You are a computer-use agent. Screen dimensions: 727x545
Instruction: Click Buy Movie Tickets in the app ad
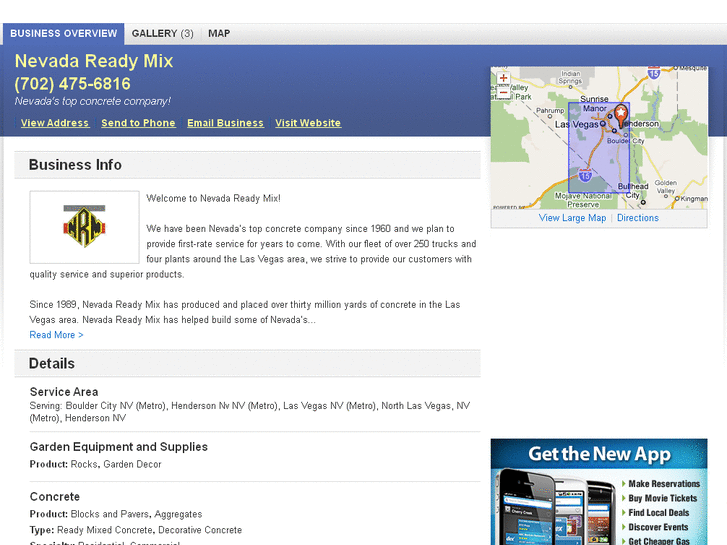(663, 498)
